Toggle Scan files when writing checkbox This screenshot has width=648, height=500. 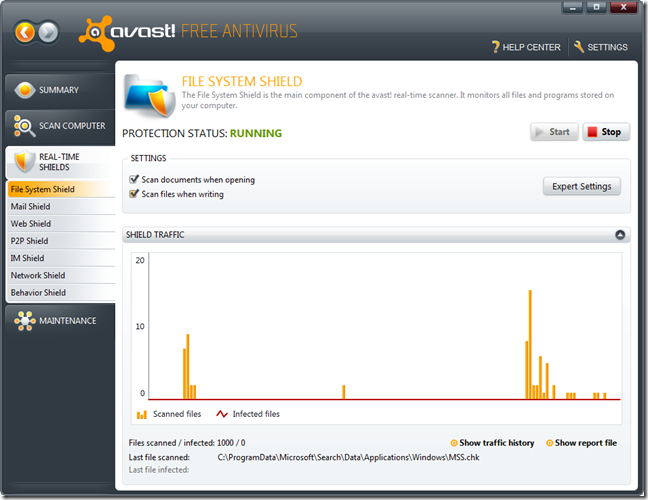[133, 194]
